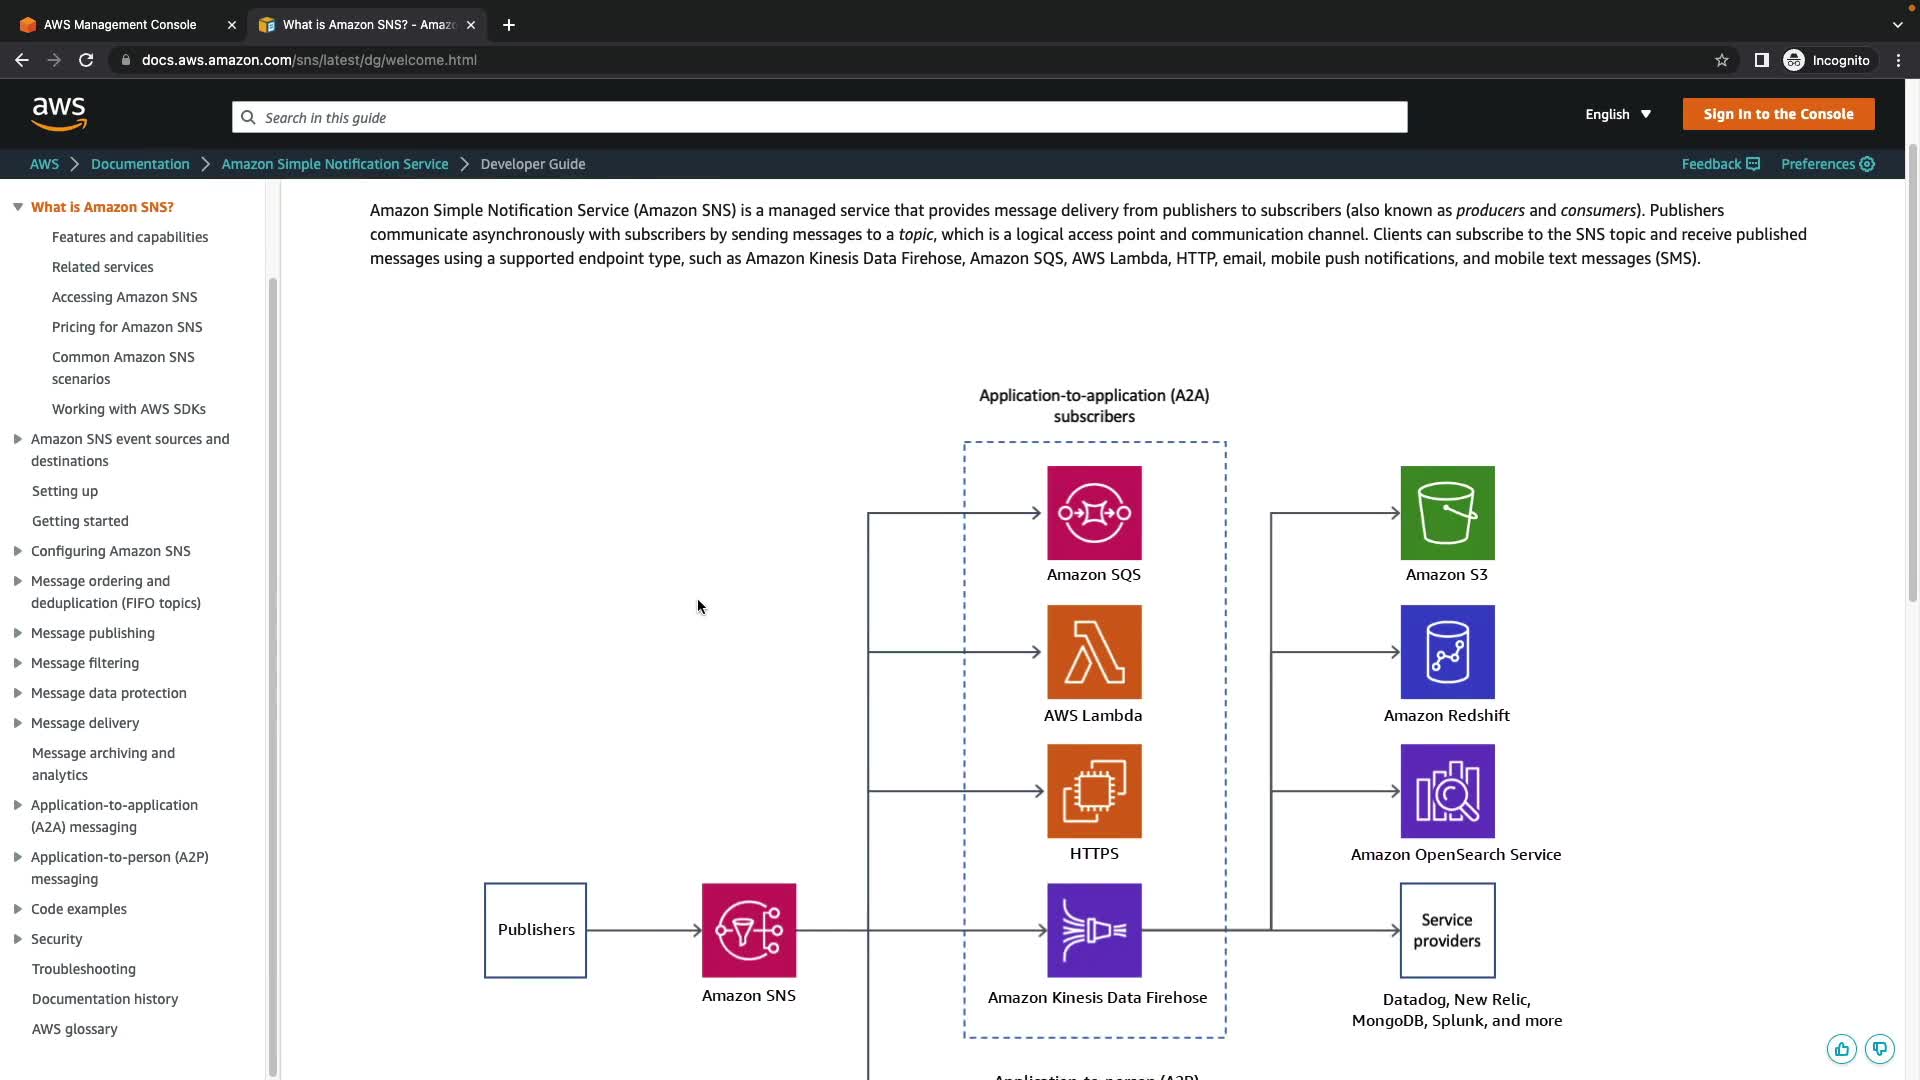Click the thumbs up feedback icon
This screenshot has height=1080, width=1920.
click(x=1841, y=1049)
